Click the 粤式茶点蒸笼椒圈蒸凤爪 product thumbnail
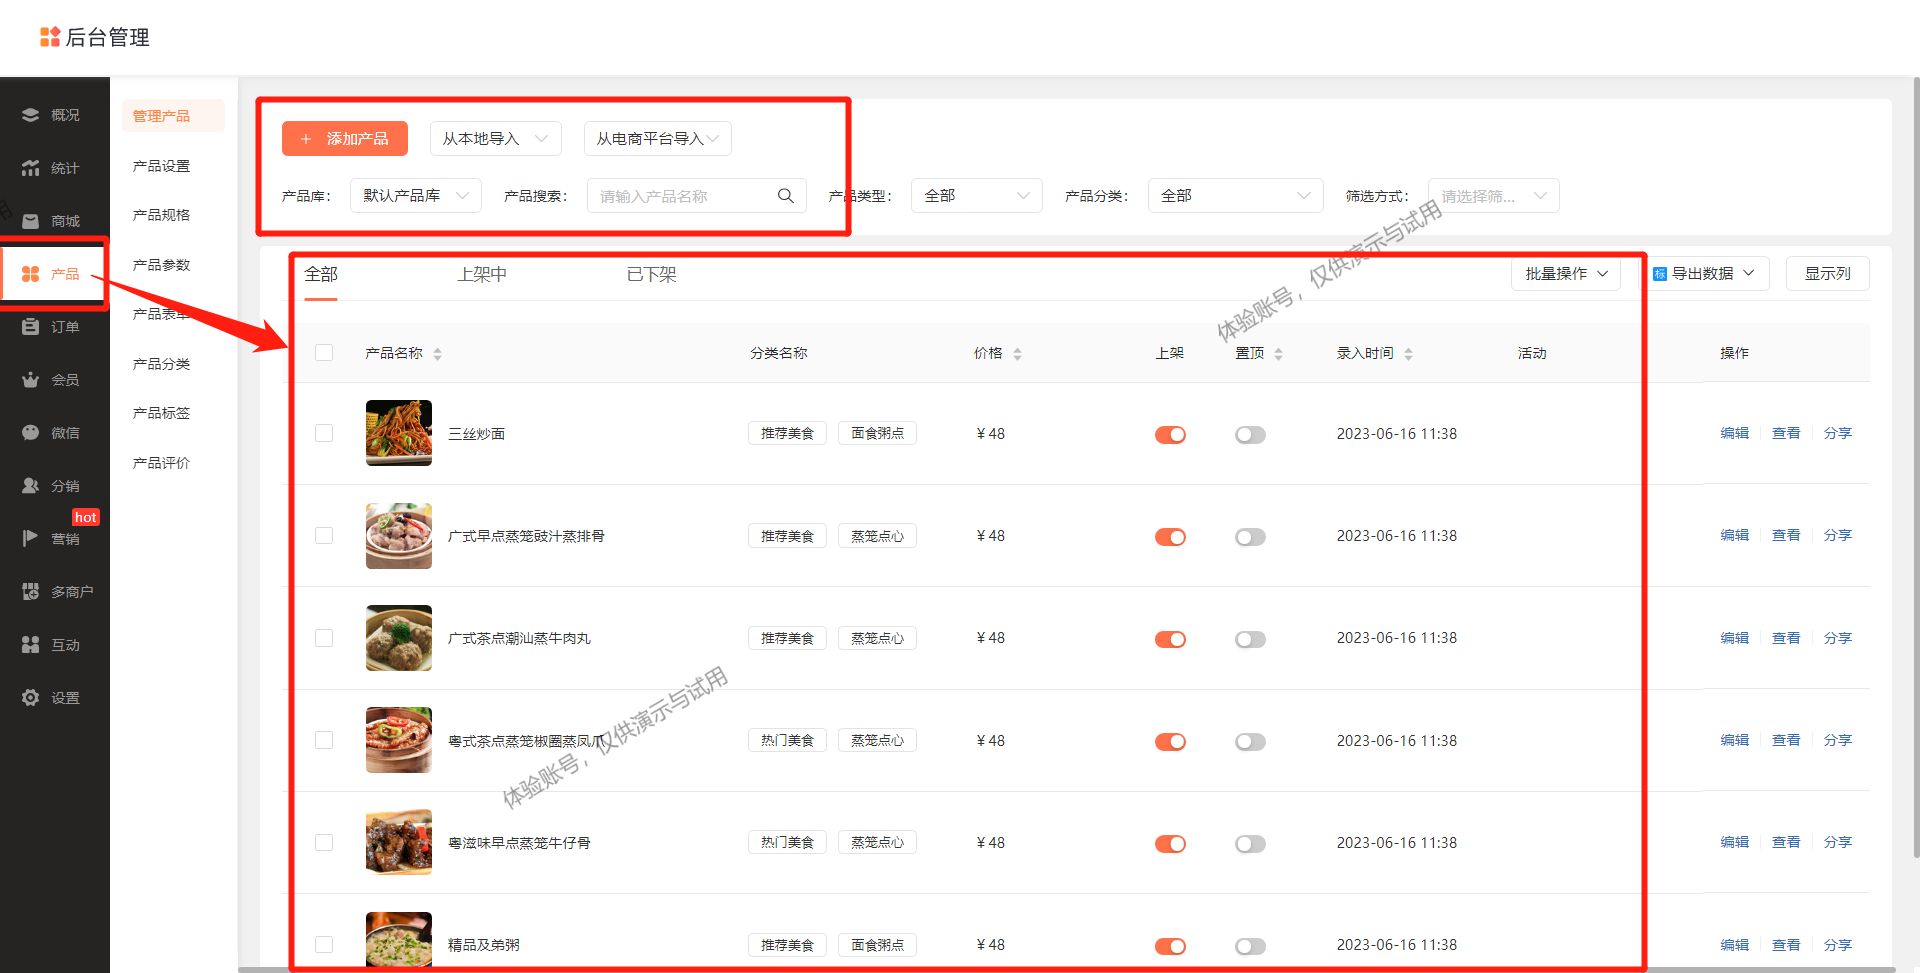The width and height of the screenshot is (1920, 973). tap(399, 740)
